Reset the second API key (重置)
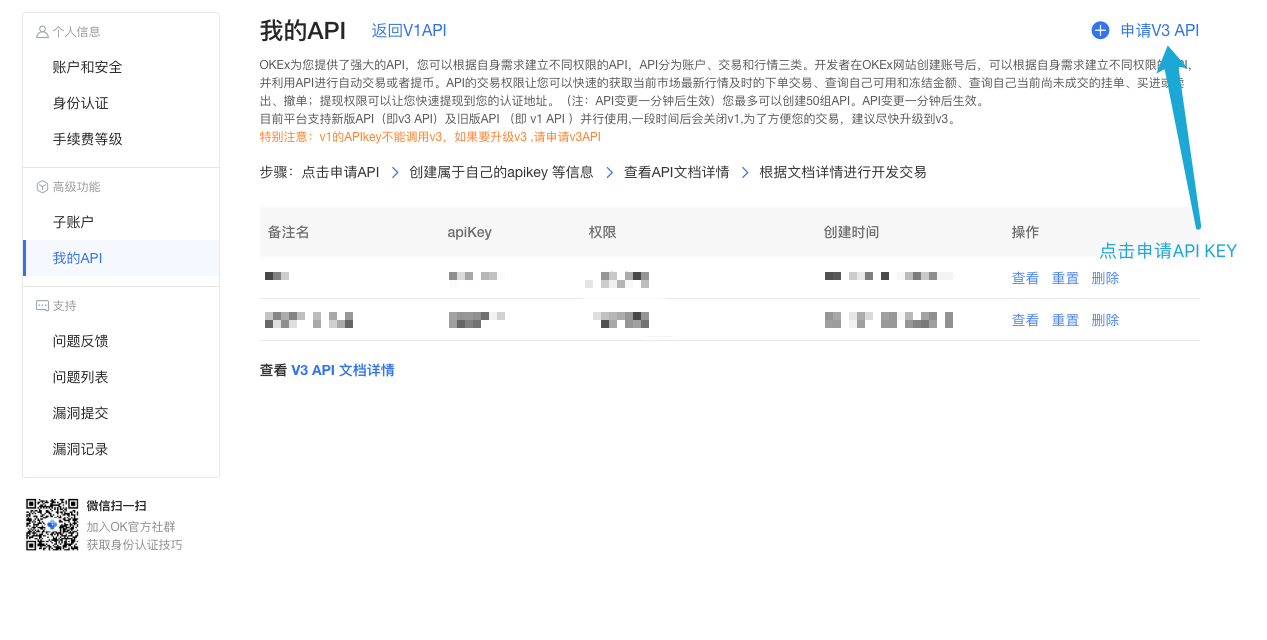 (1065, 320)
